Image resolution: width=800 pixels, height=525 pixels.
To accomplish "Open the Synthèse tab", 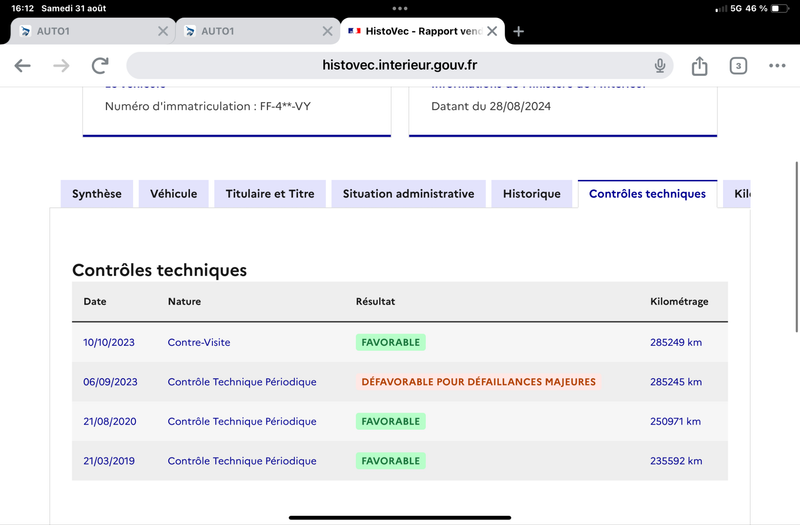I will point(97,194).
